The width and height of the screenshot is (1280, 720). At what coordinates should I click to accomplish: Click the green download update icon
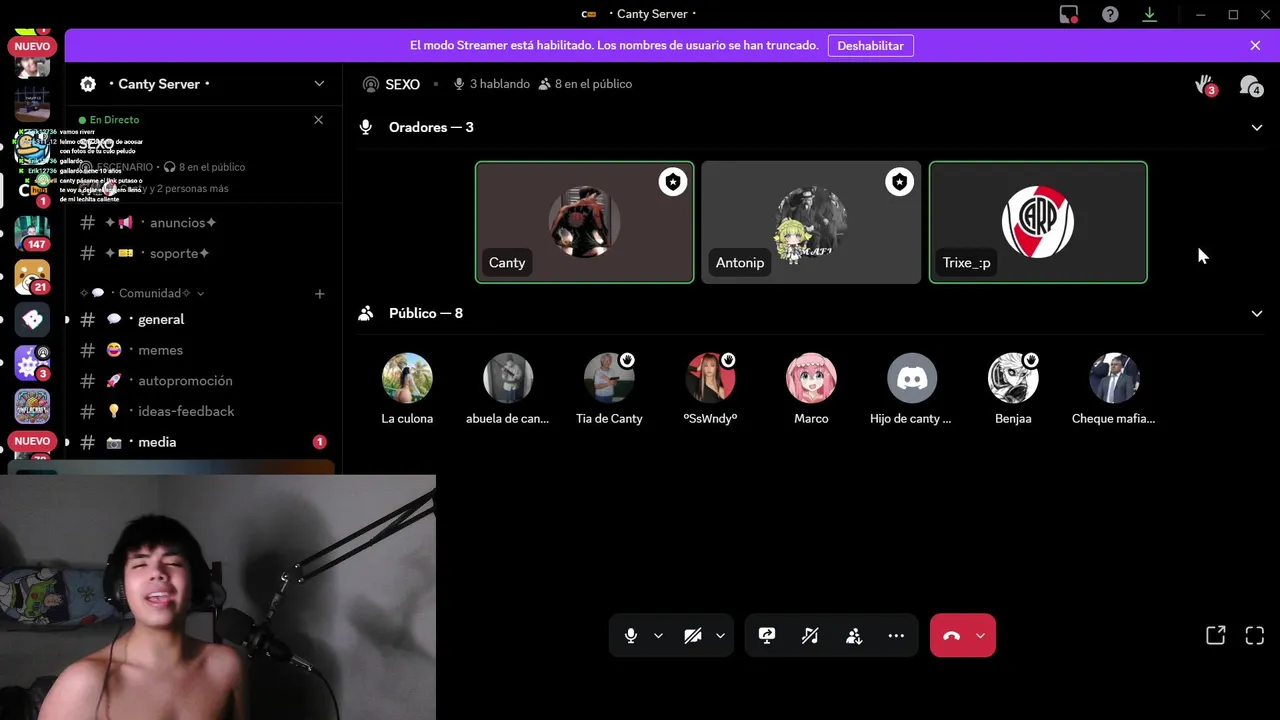click(x=1149, y=14)
